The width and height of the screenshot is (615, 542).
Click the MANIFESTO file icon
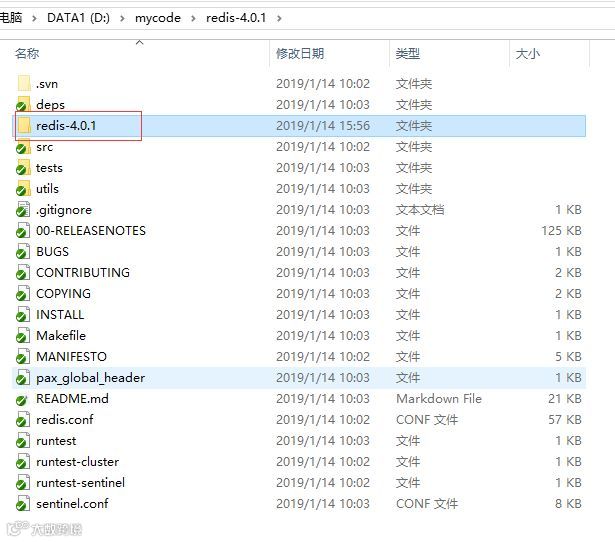[23, 356]
